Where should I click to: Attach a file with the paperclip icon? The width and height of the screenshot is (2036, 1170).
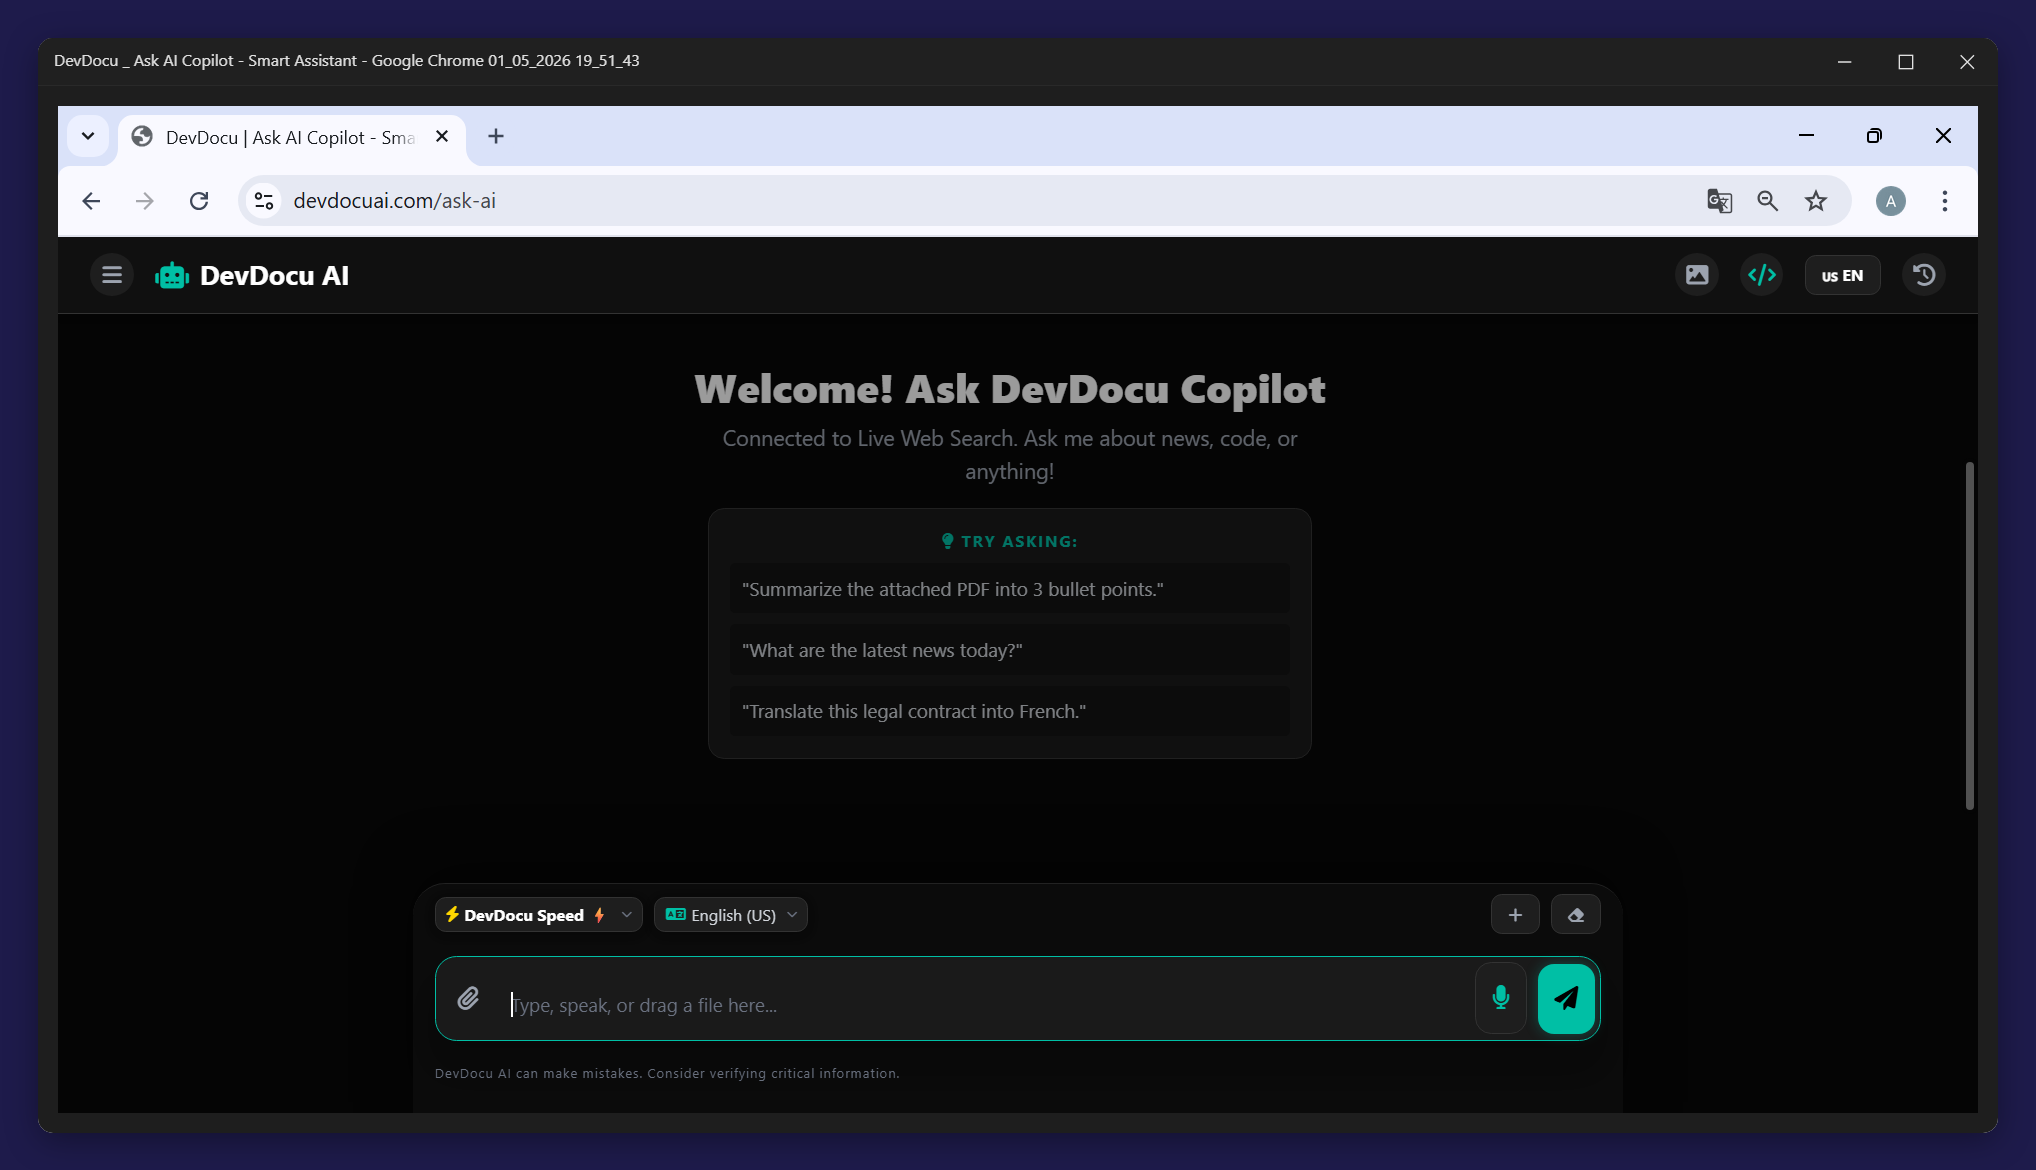point(468,998)
